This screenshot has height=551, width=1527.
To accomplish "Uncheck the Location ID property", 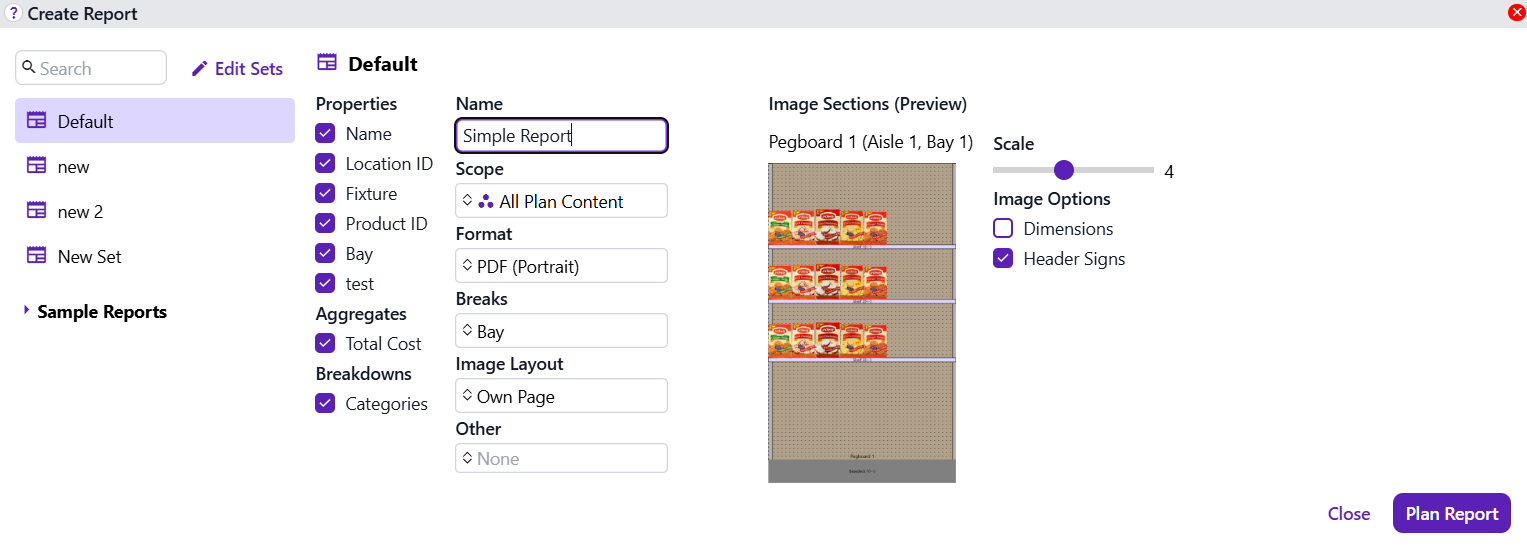I will point(325,164).
